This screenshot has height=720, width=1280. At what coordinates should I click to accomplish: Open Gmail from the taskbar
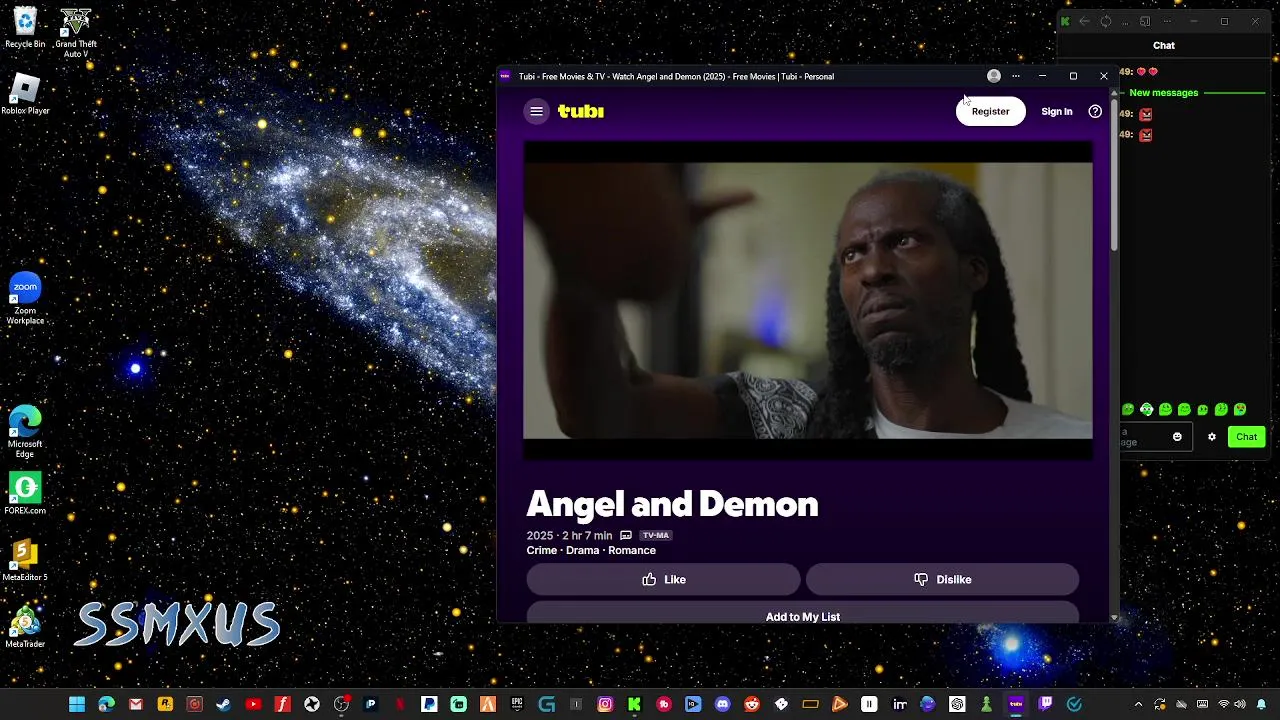click(x=136, y=705)
